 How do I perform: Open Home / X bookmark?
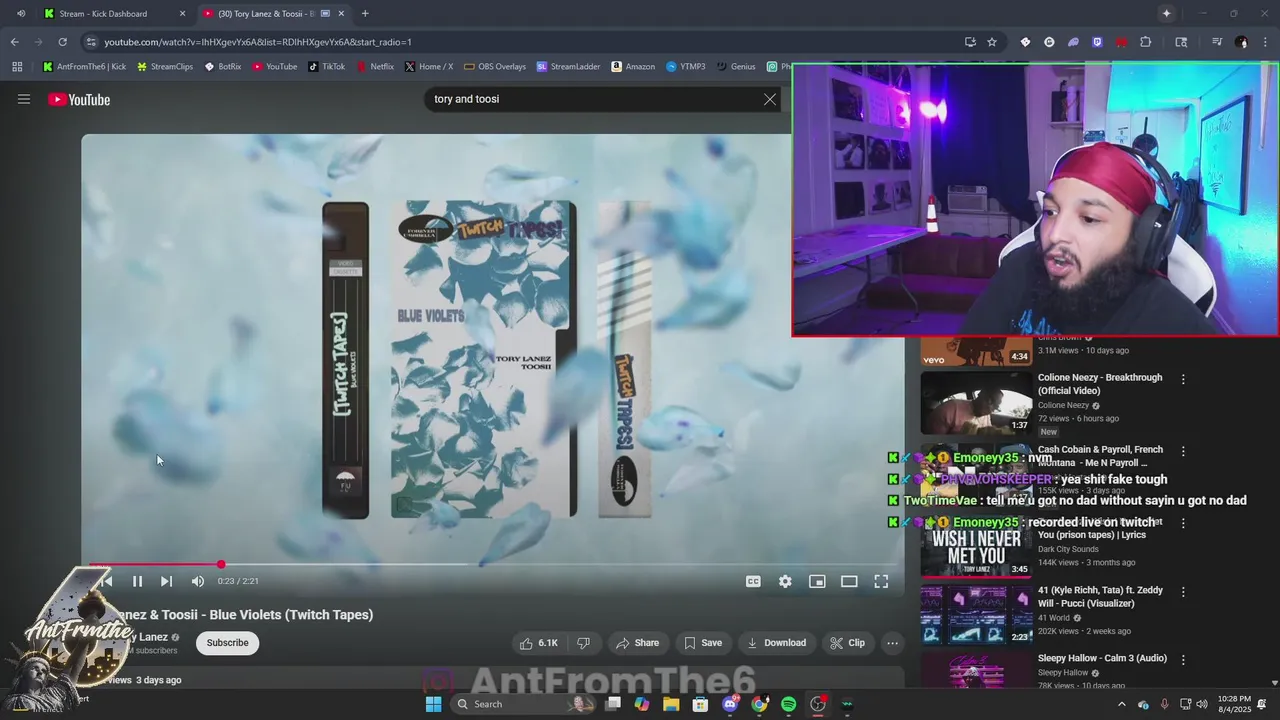click(x=429, y=67)
